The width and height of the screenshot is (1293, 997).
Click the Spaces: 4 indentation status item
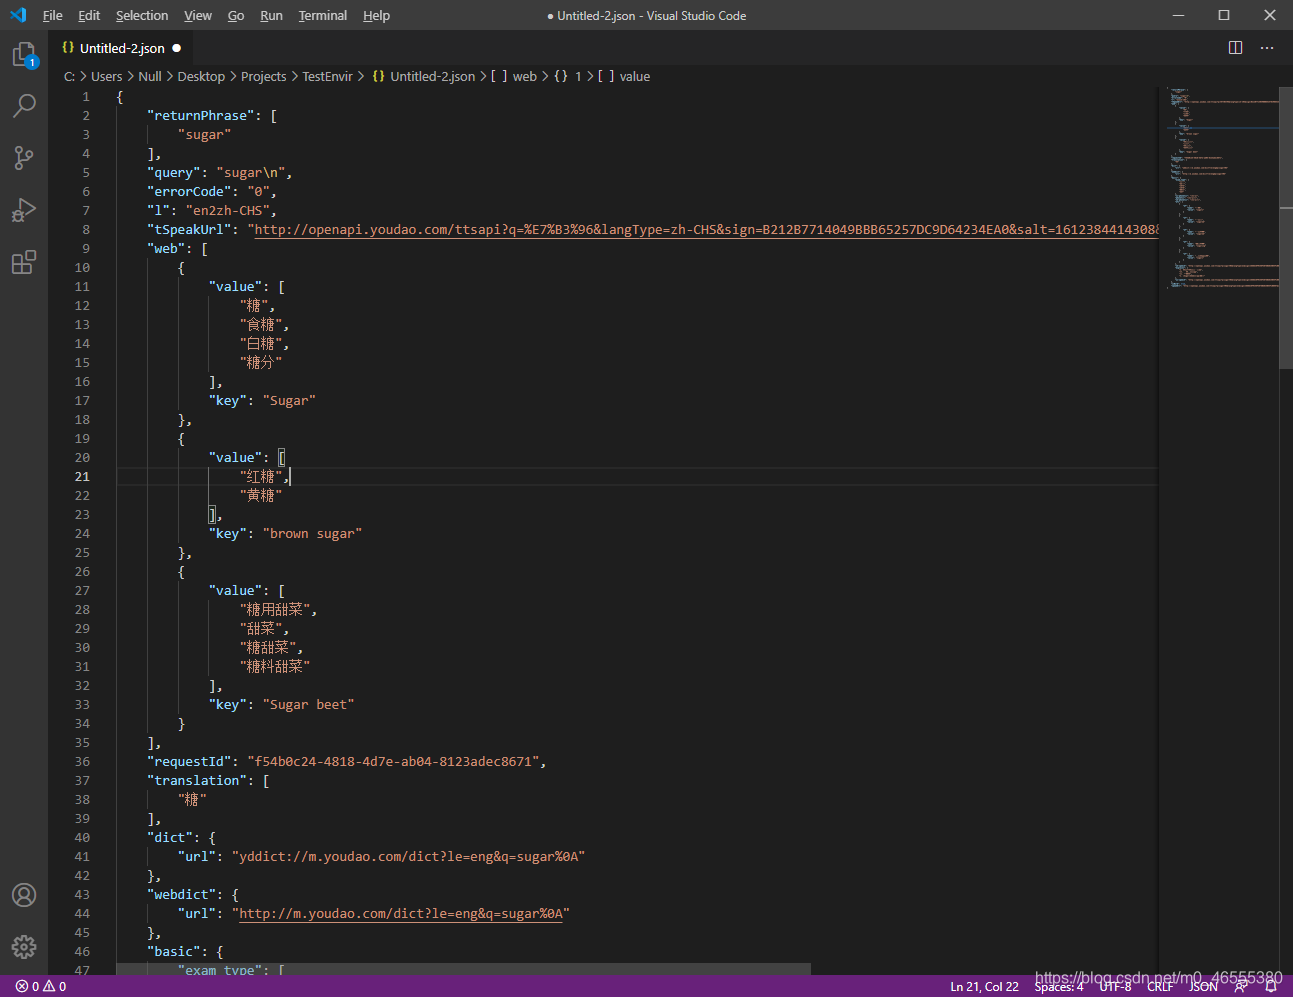coord(1059,986)
